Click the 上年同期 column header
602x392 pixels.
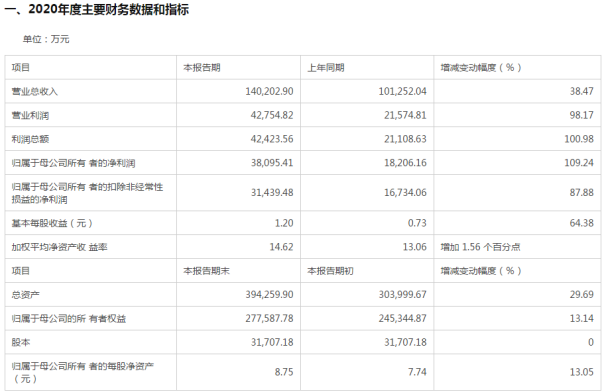326,68
